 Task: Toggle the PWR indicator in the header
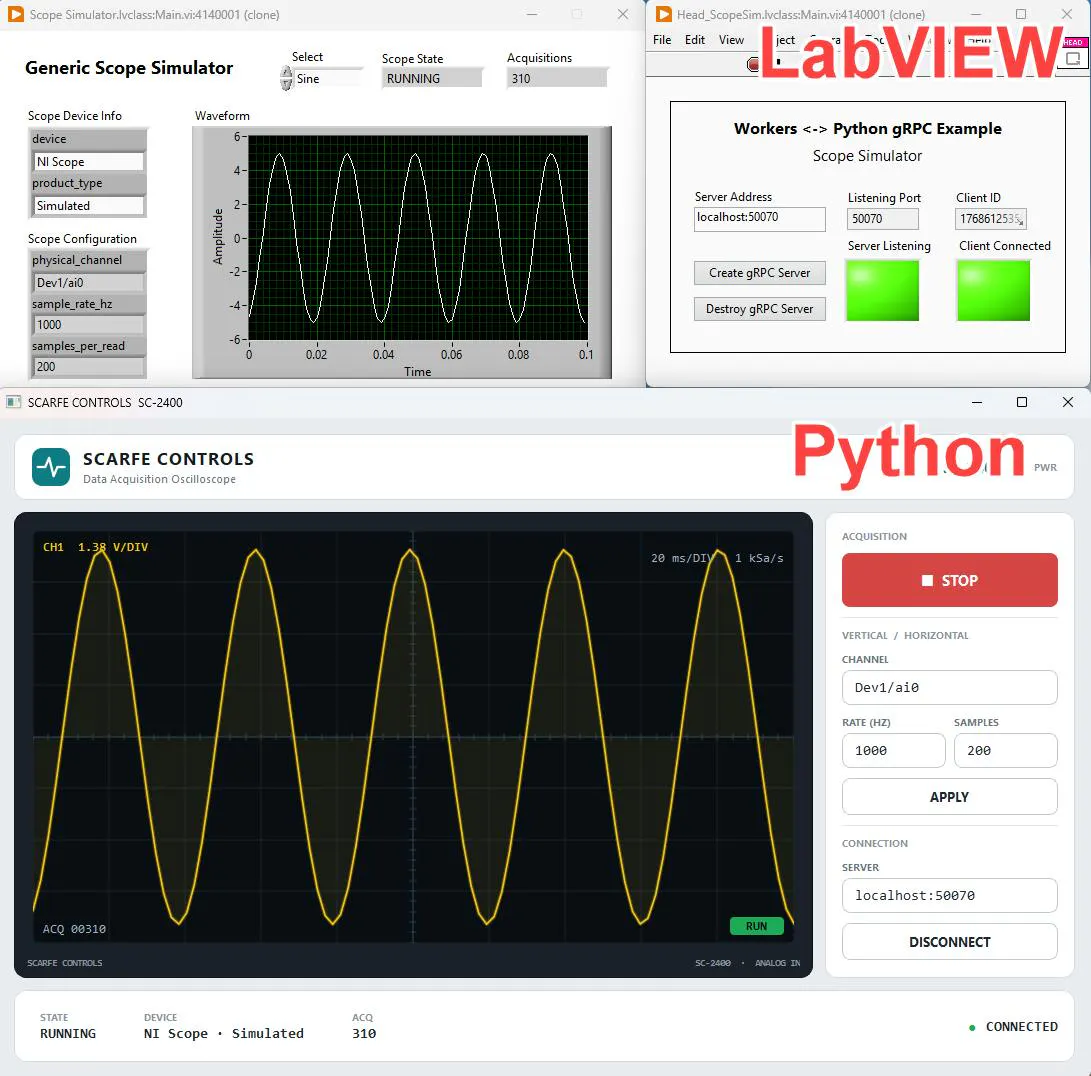[1045, 467]
